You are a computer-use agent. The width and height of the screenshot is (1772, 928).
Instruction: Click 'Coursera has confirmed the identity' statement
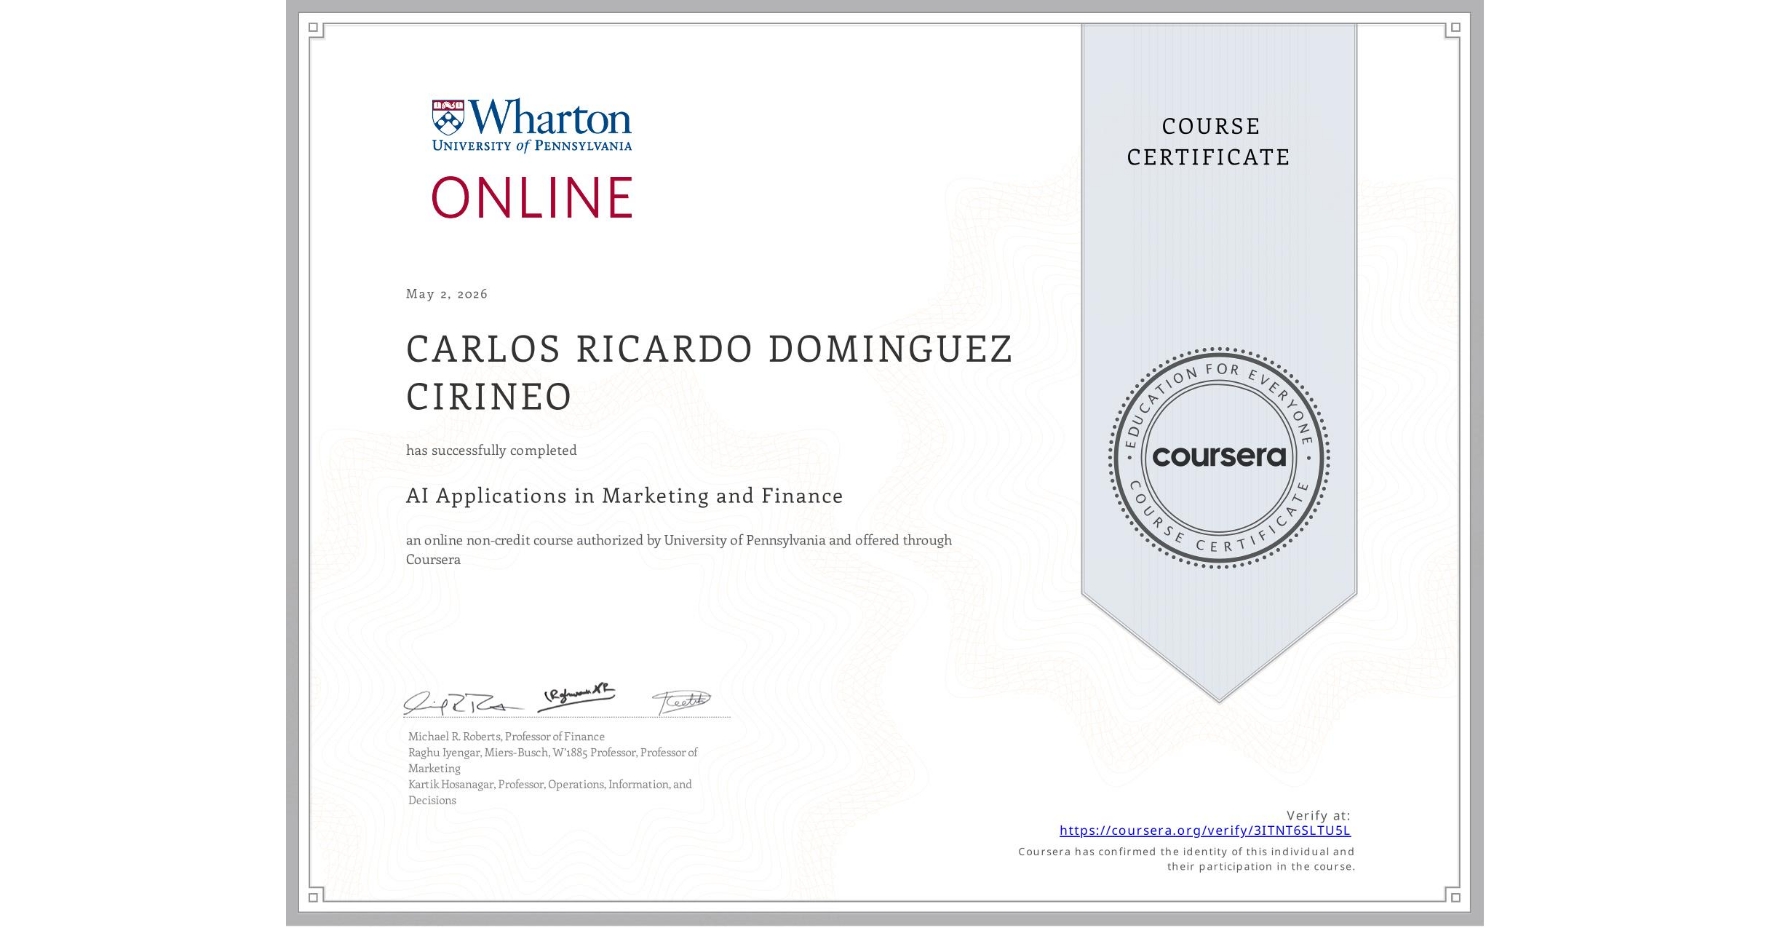pos(1187,859)
